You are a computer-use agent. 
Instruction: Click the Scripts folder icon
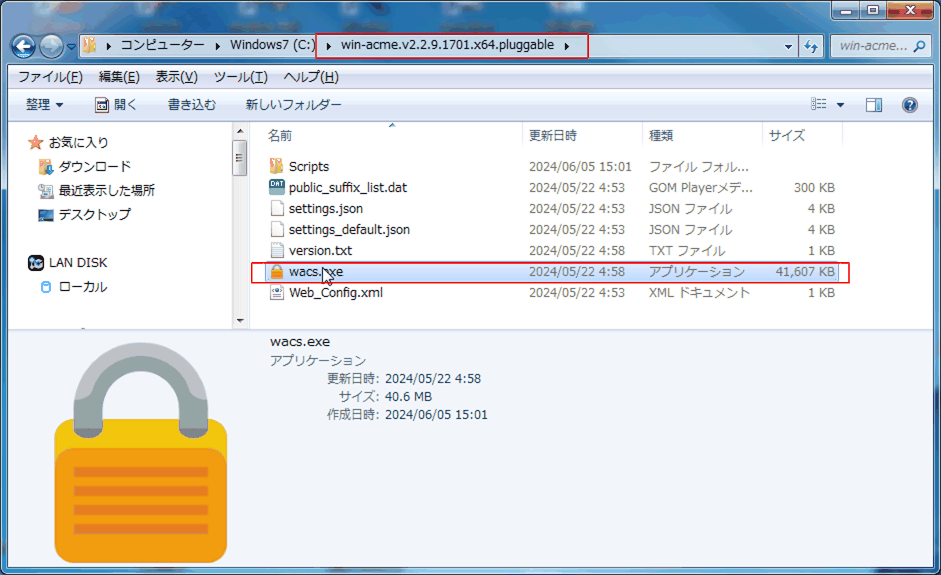[277, 166]
